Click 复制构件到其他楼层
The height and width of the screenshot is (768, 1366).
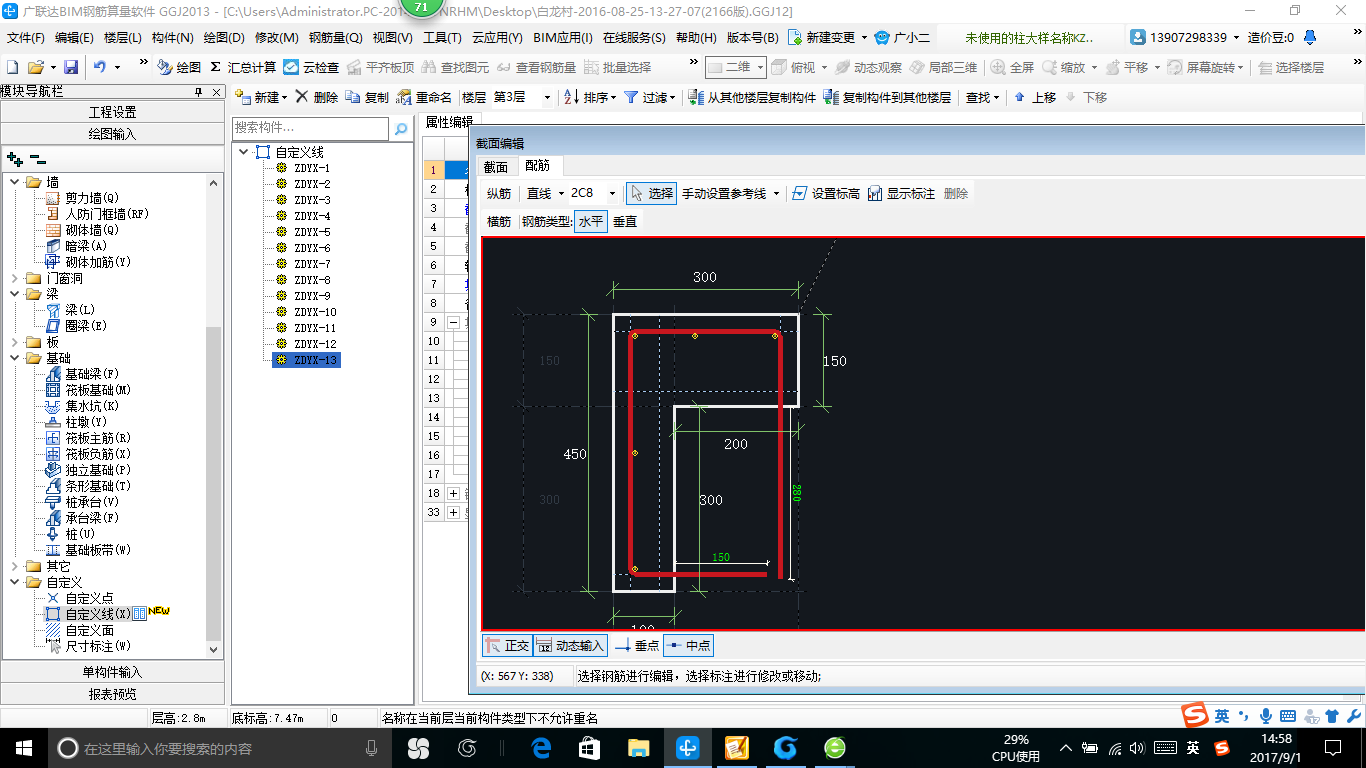[887, 97]
